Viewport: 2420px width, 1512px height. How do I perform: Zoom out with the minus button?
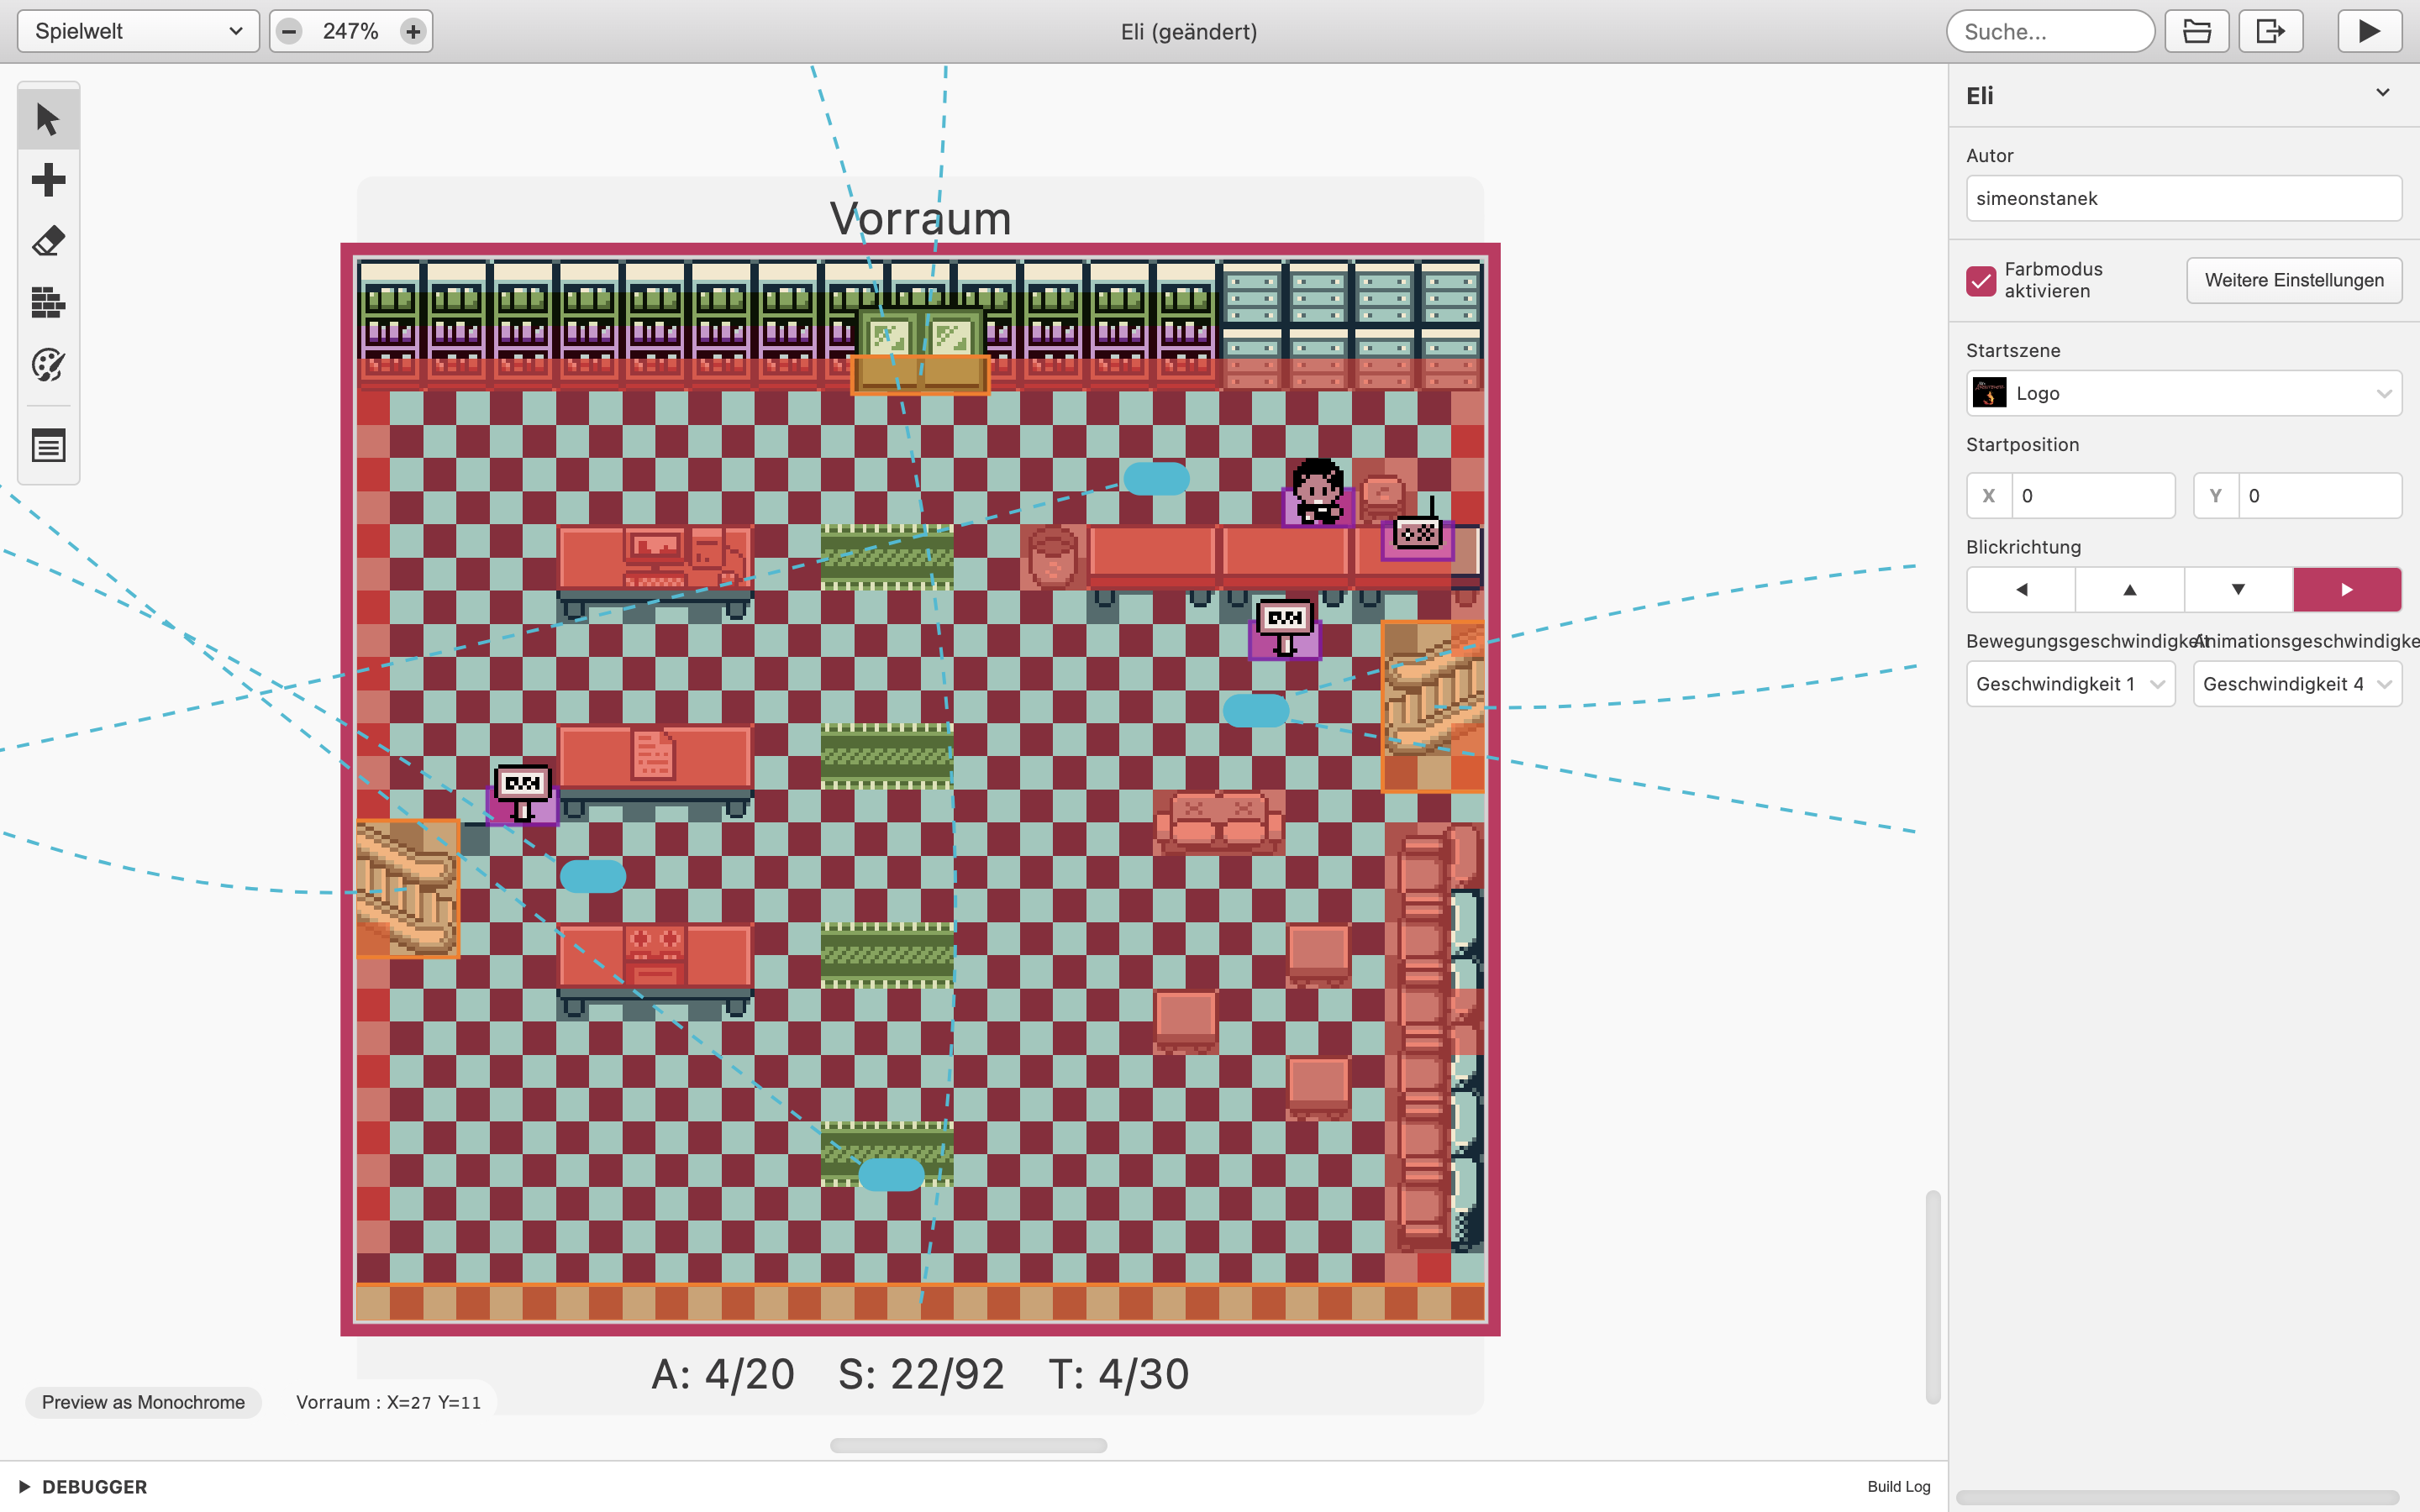(x=289, y=31)
